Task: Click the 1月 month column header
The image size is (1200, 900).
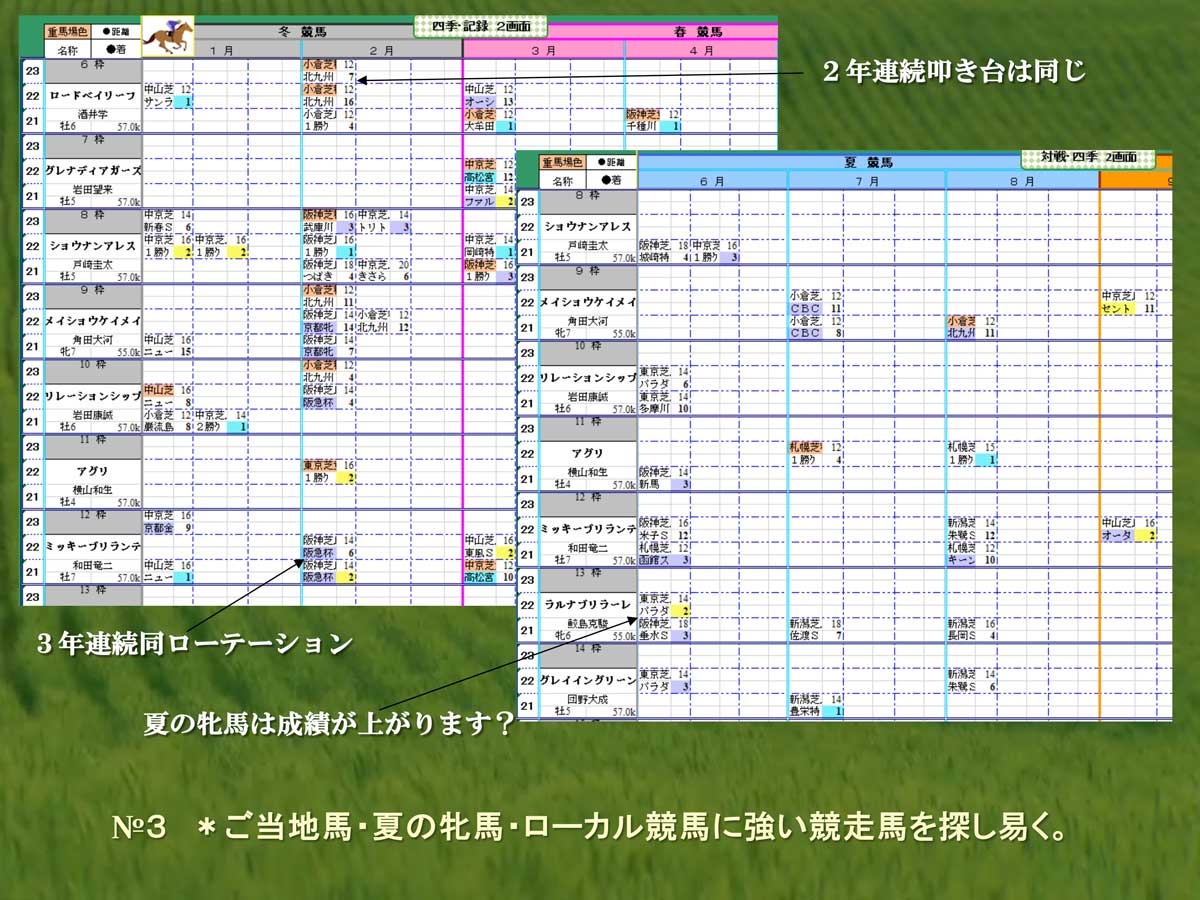Action: coord(221,49)
